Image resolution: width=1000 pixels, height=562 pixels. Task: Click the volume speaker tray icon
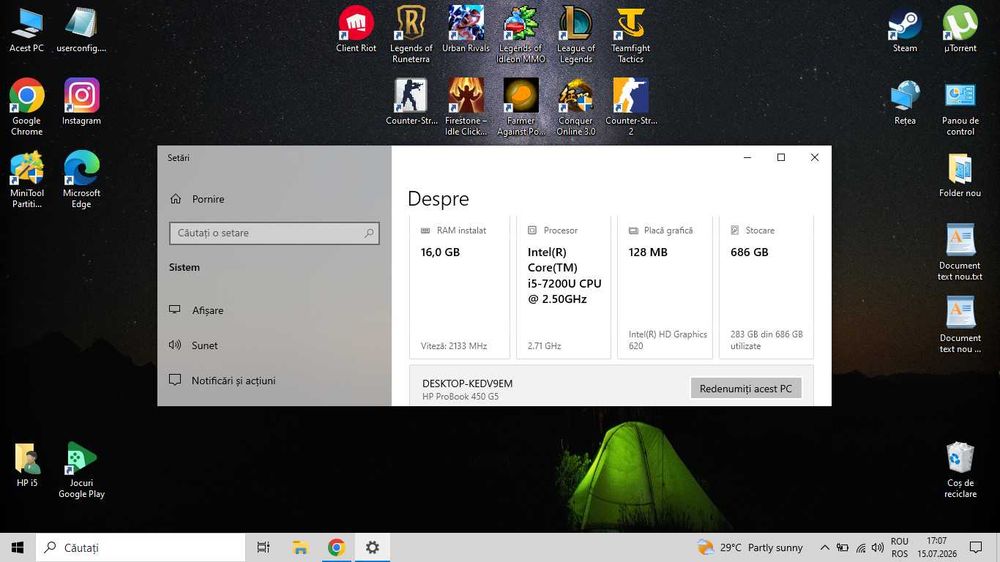[x=878, y=547]
